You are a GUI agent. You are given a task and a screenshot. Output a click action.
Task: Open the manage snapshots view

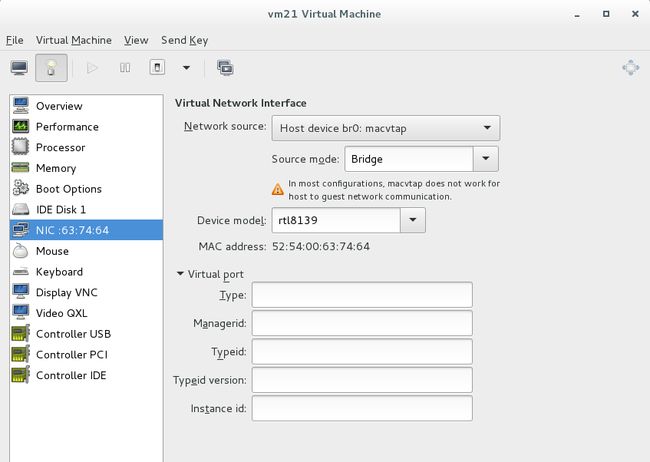(225, 68)
